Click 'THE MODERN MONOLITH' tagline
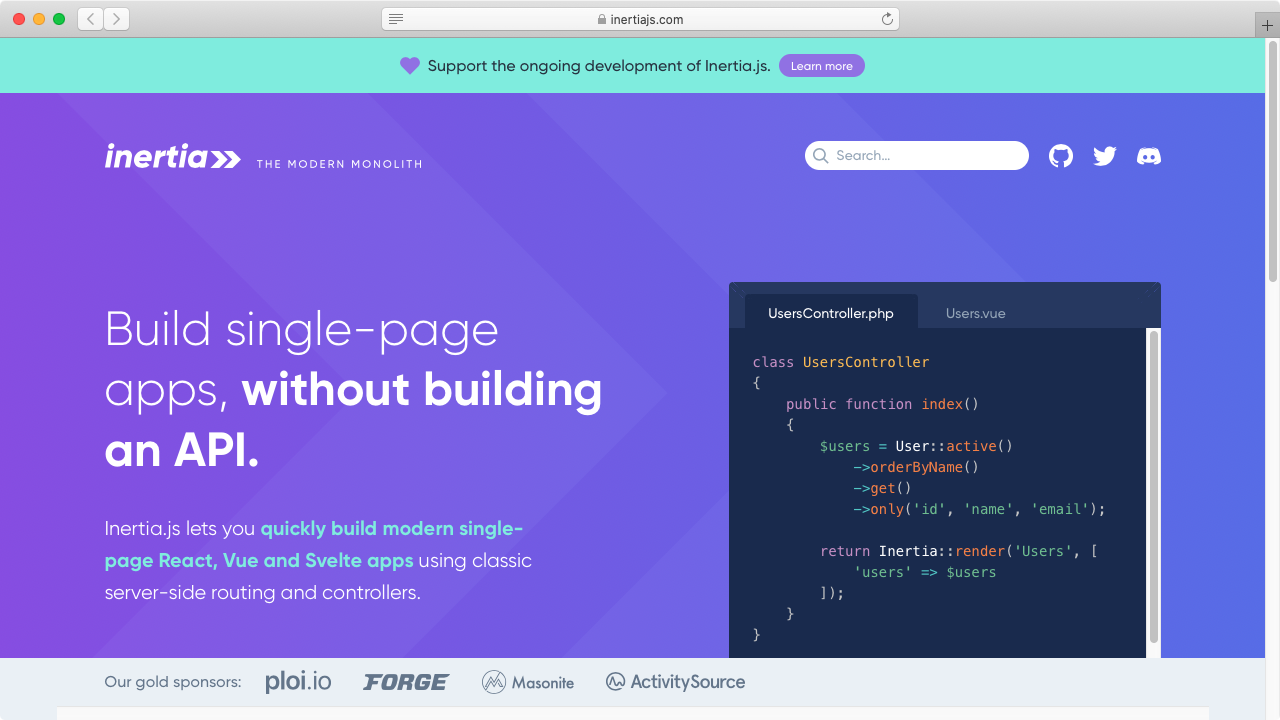 [339, 164]
